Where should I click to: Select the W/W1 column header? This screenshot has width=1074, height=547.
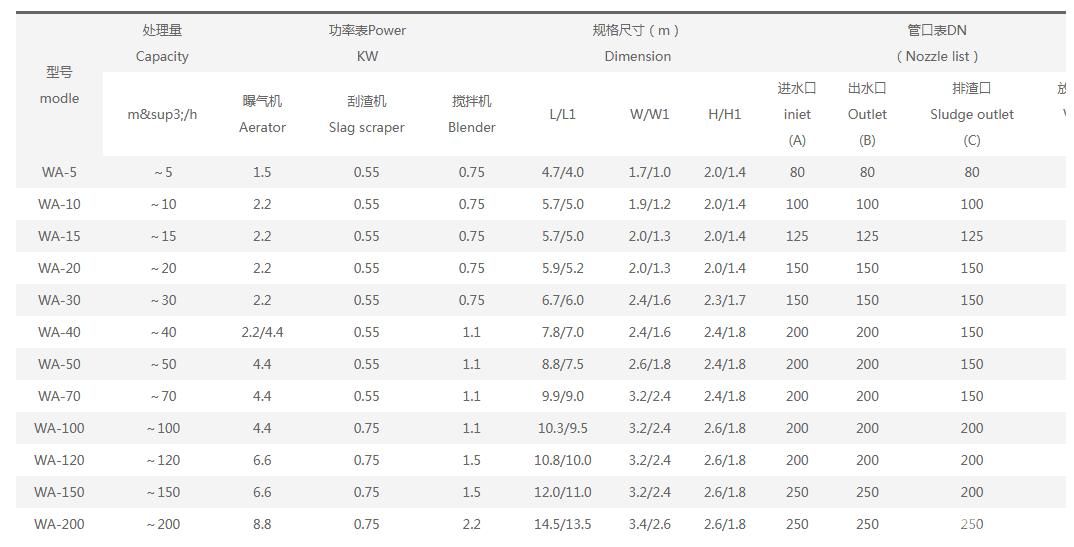pos(649,114)
